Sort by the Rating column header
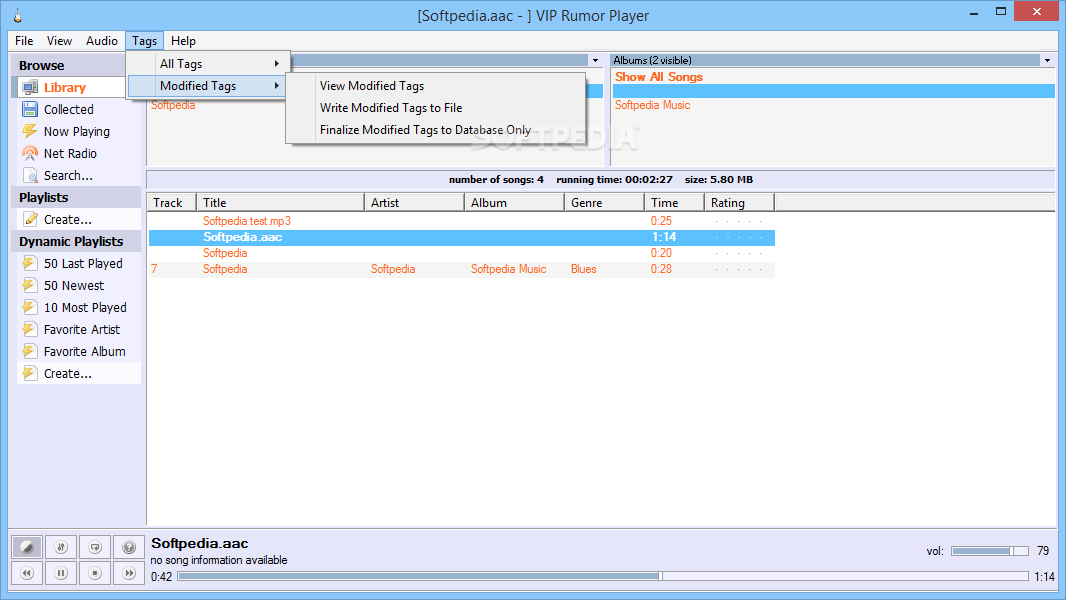The image size is (1066, 600). pos(740,202)
